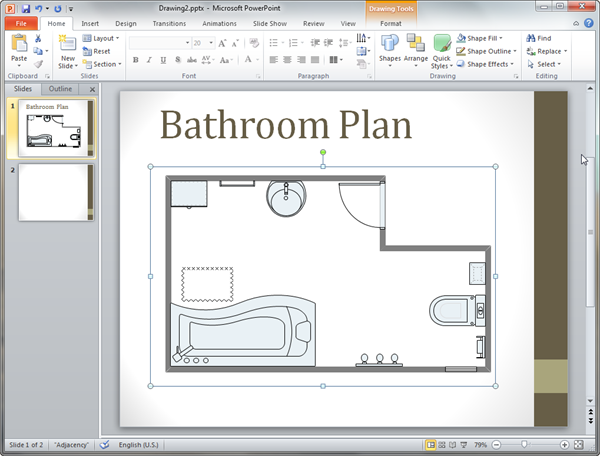Screen dimensions: 600x456
Task: Click the Save icon in quick access toolbar
Action: (26, 8)
